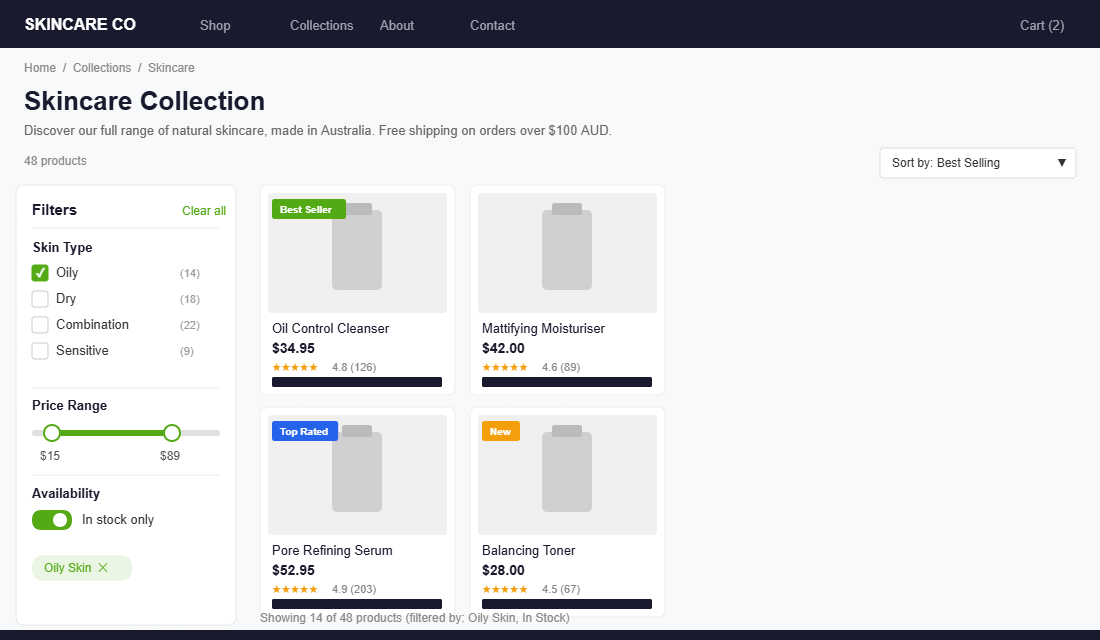Open the Sort by Best Selling dropdown
1100x640 pixels.
(977, 162)
